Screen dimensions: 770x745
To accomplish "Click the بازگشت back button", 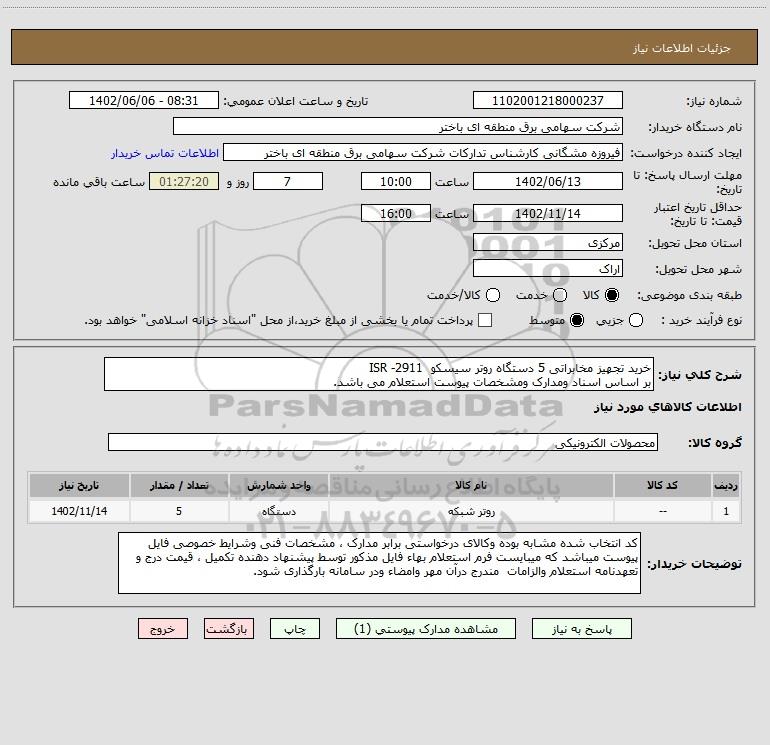I will pos(229,629).
